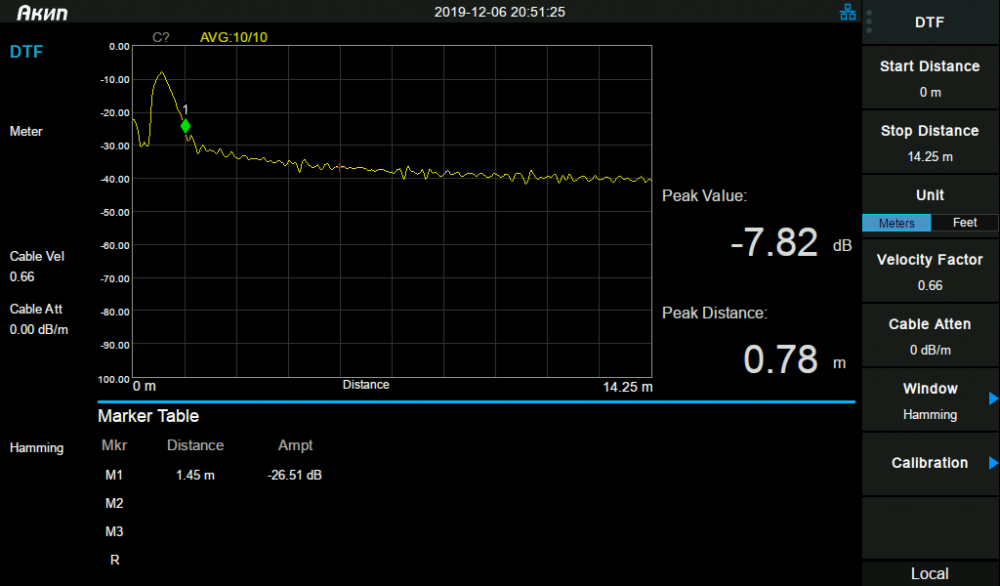Click the AVG:10/10 averaging indicator
The height and width of the screenshot is (586, 1000).
[x=233, y=37]
